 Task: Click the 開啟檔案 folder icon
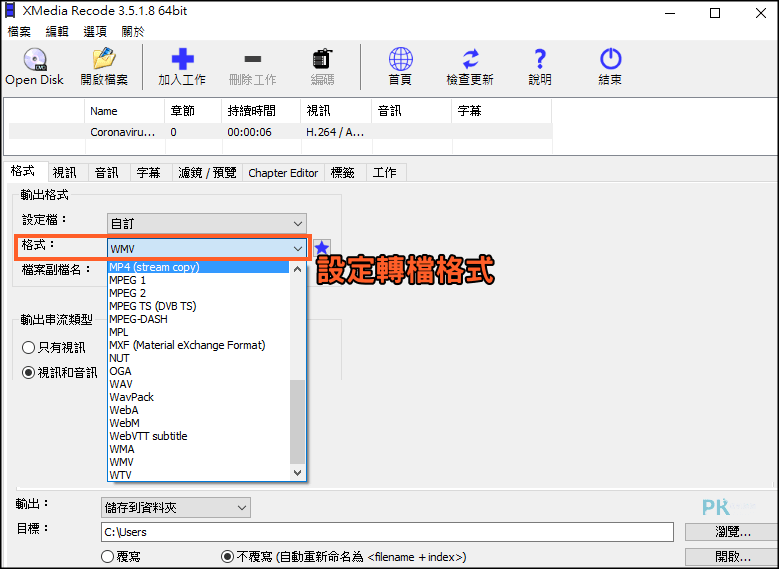click(104, 59)
